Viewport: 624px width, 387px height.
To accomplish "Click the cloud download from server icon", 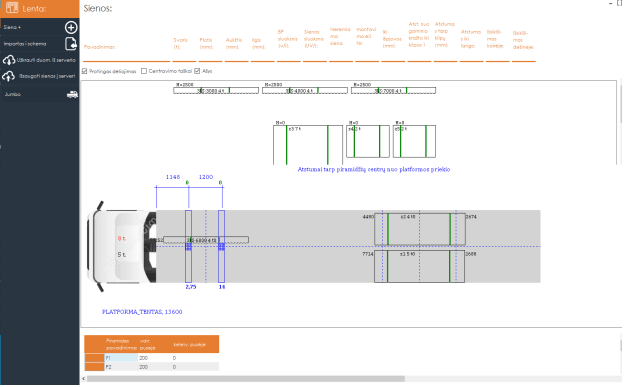I will [x=9, y=60].
